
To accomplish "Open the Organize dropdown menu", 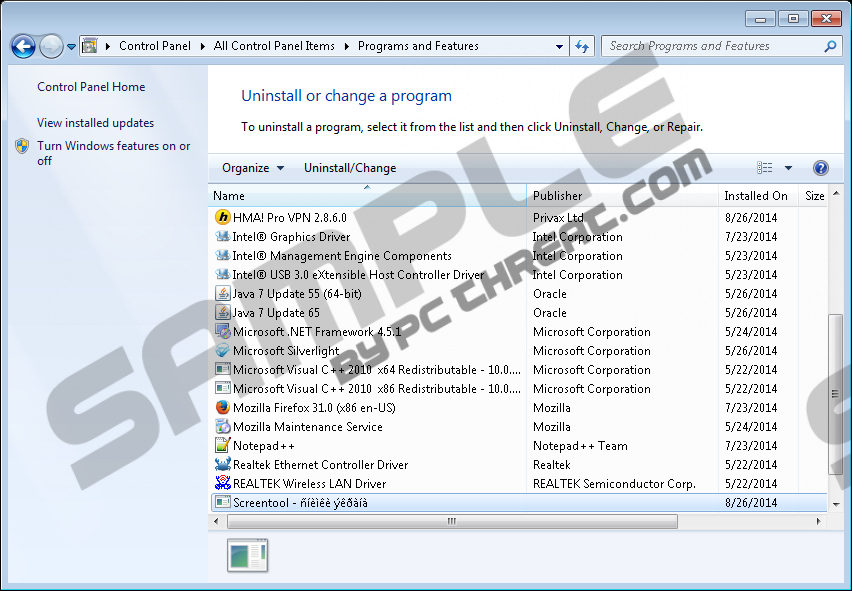I will coord(252,168).
